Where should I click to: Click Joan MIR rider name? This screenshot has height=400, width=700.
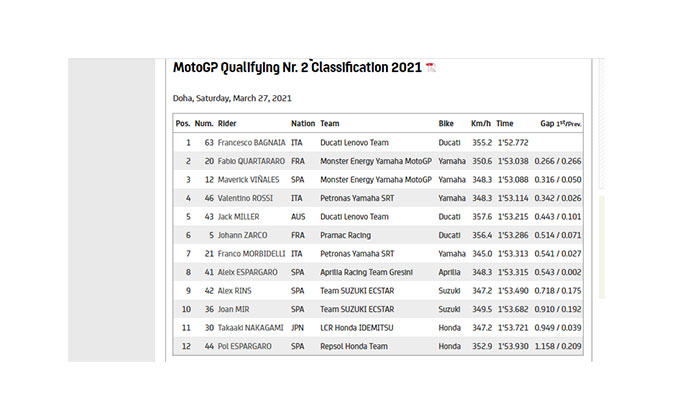(x=235, y=309)
